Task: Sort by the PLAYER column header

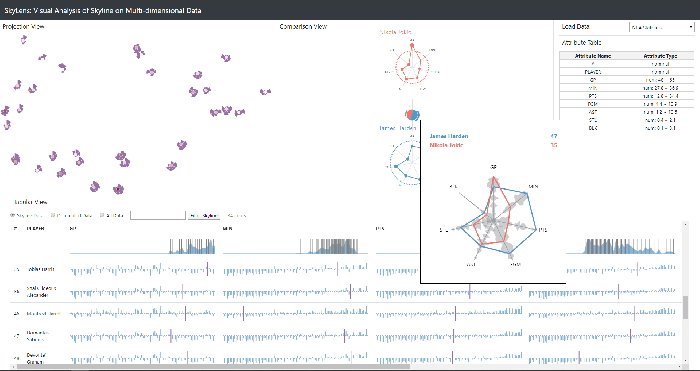Action: pyautogui.click(x=35, y=229)
